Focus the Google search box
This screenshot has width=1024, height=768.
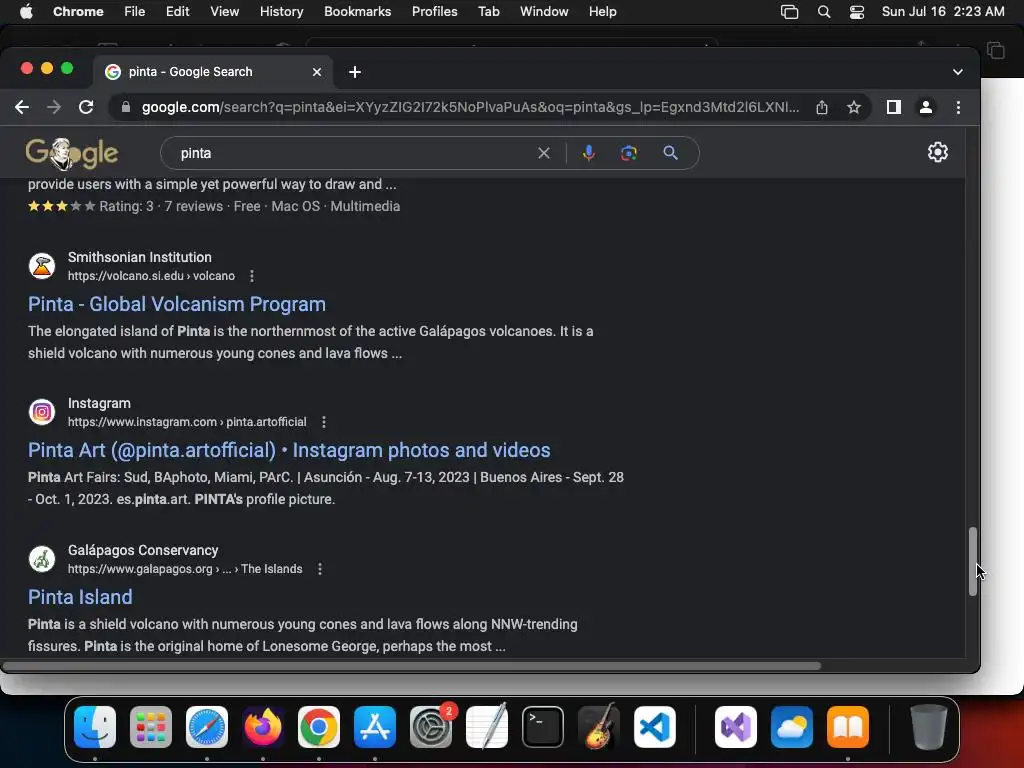353,153
